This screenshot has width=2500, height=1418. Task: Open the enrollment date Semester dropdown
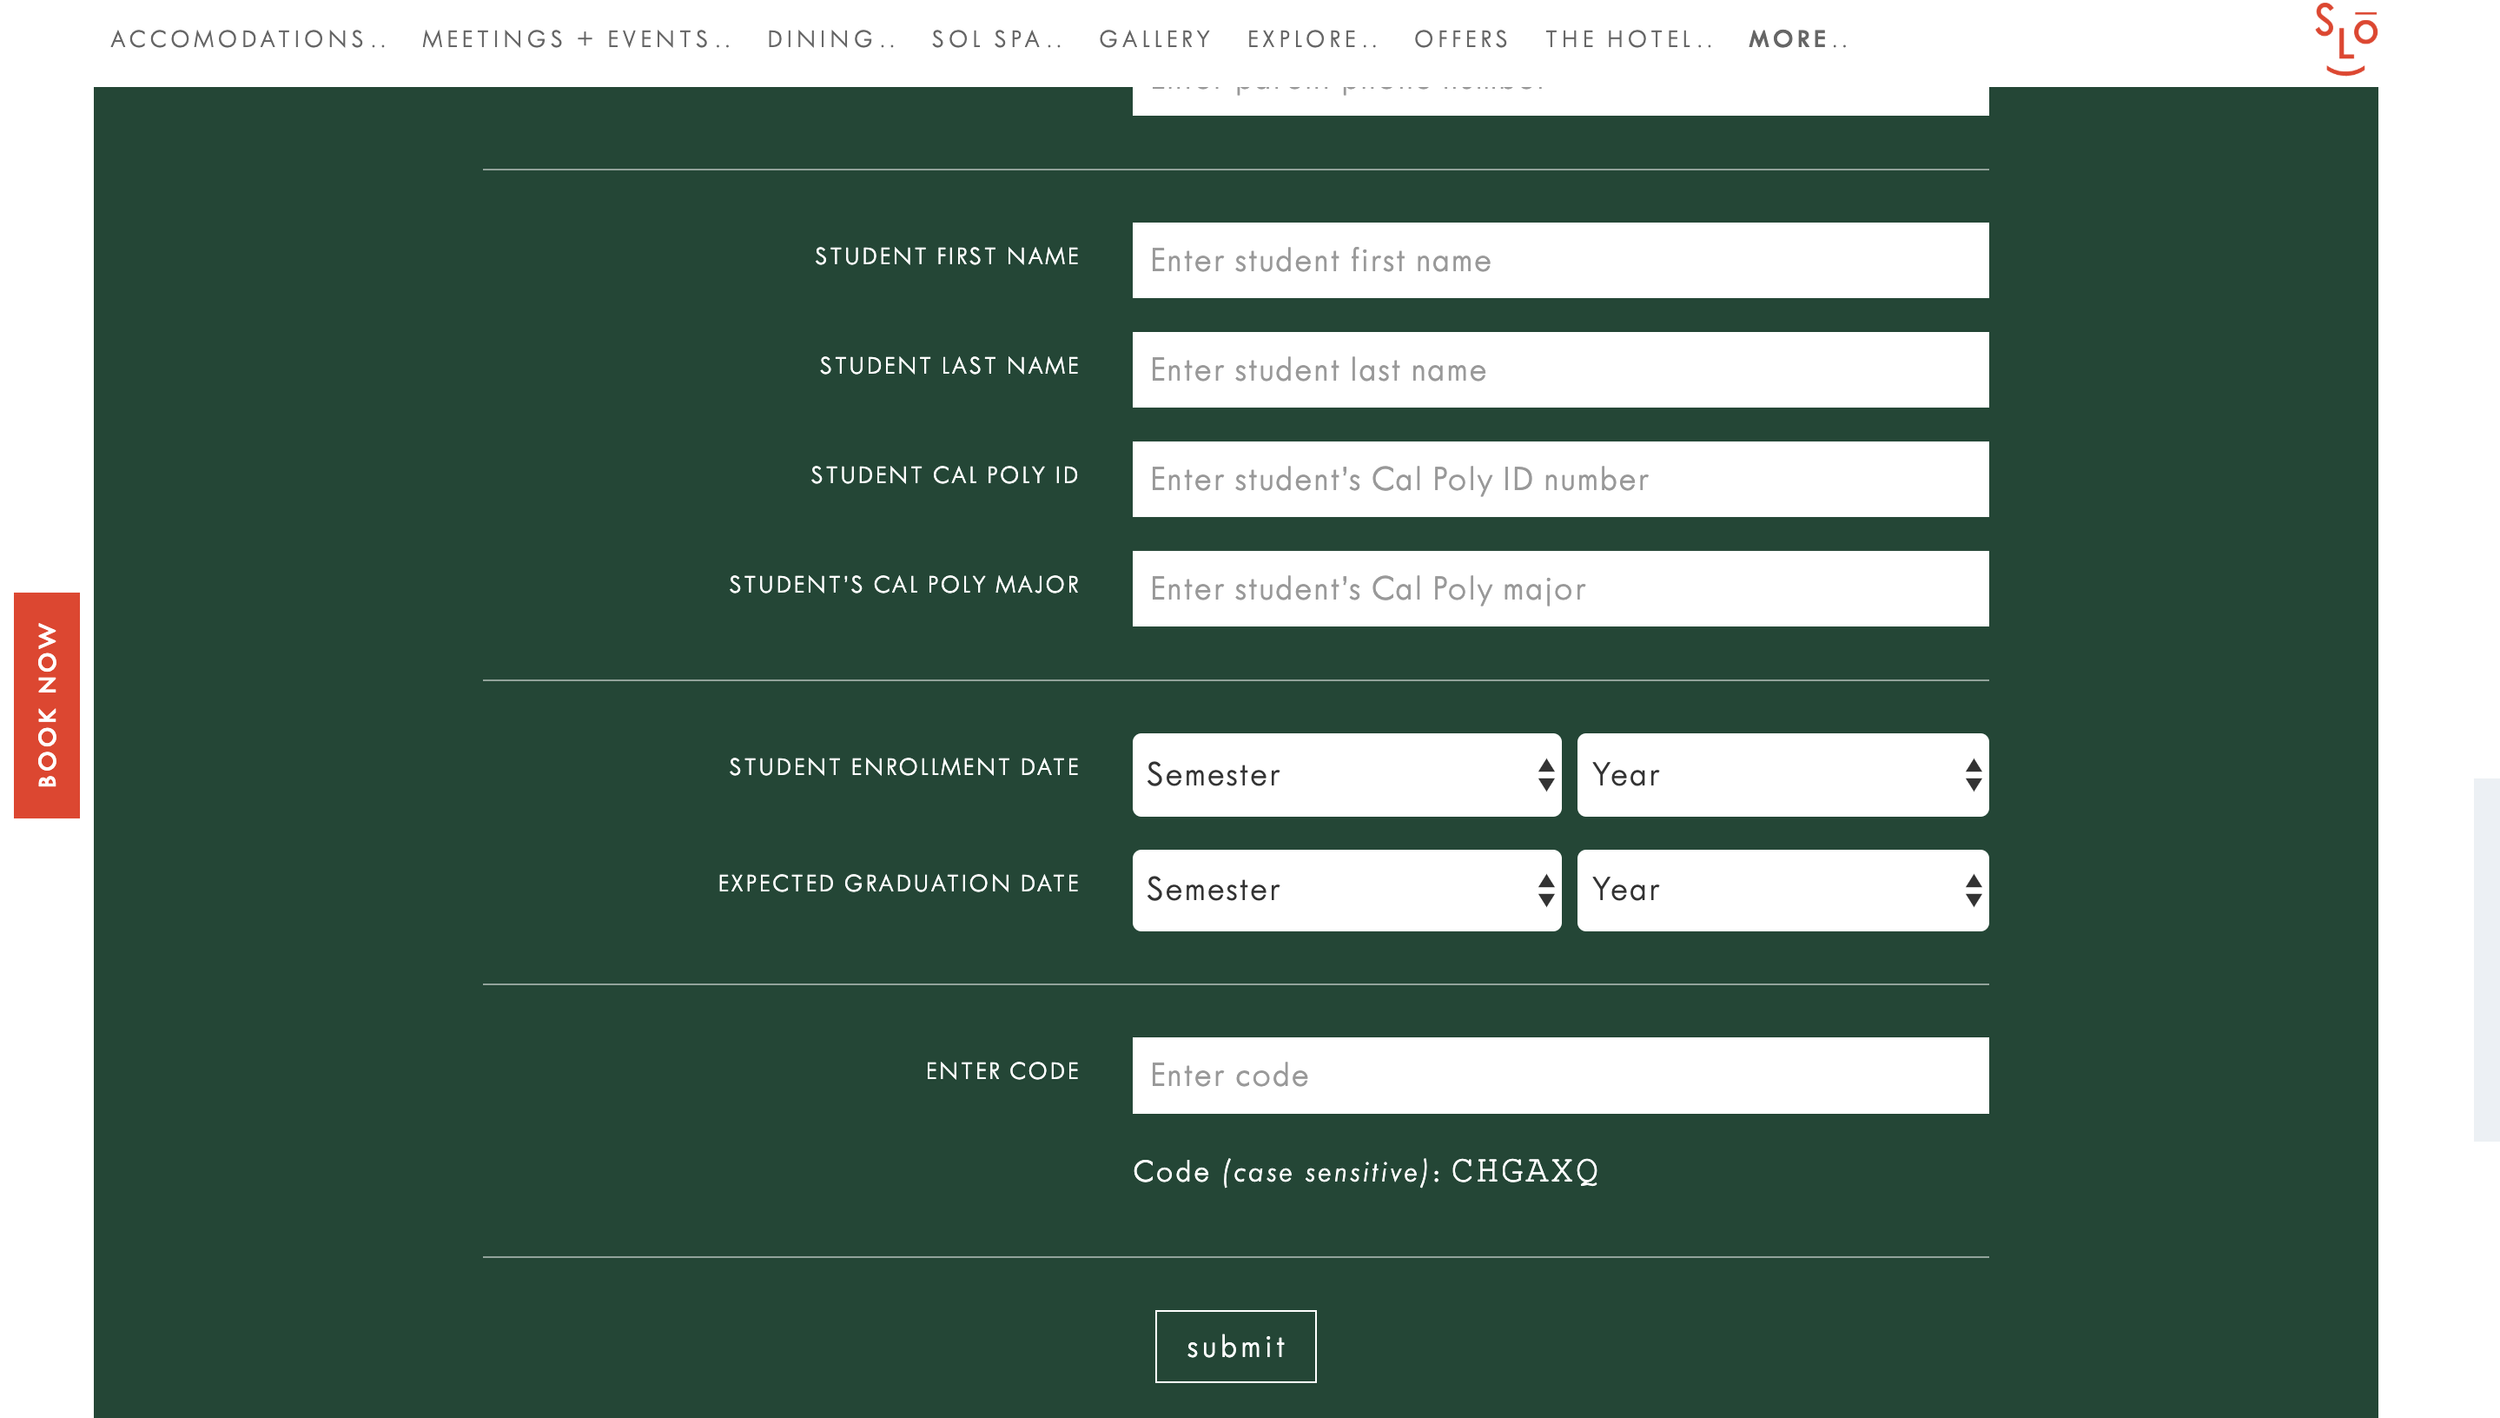[1346, 775]
